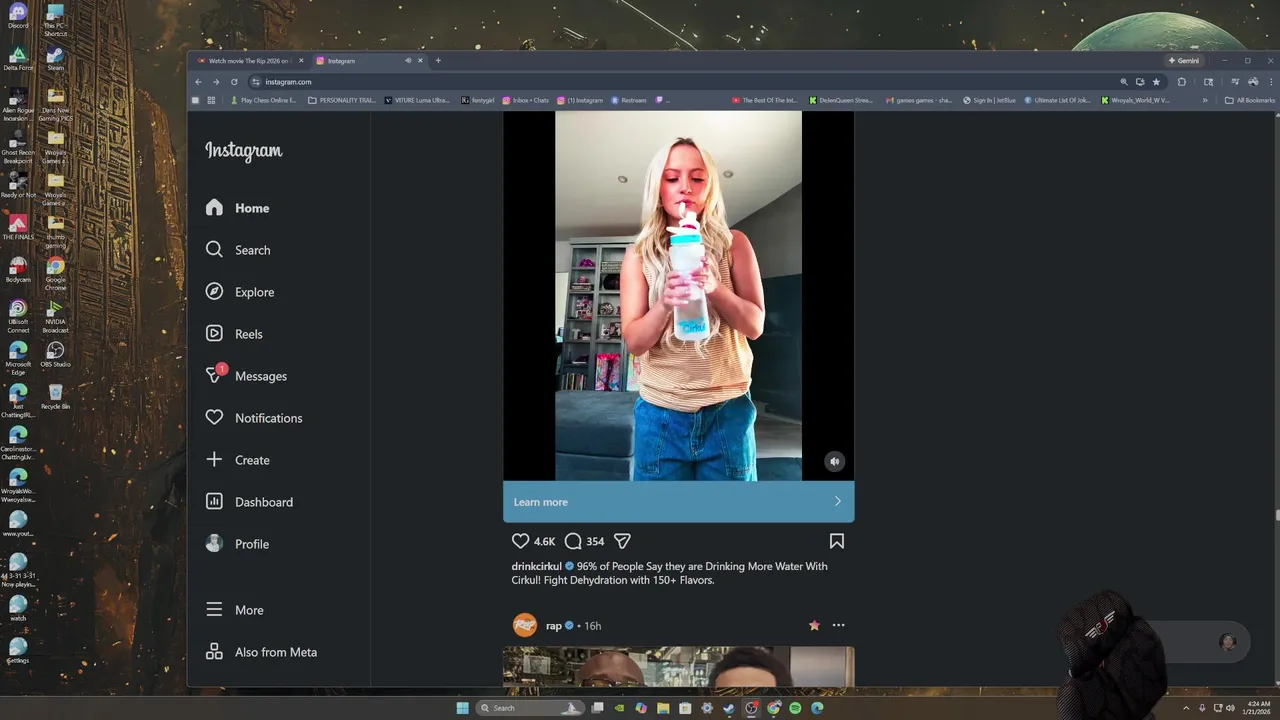Launch THE FINALS desktop shortcut

point(17,227)
